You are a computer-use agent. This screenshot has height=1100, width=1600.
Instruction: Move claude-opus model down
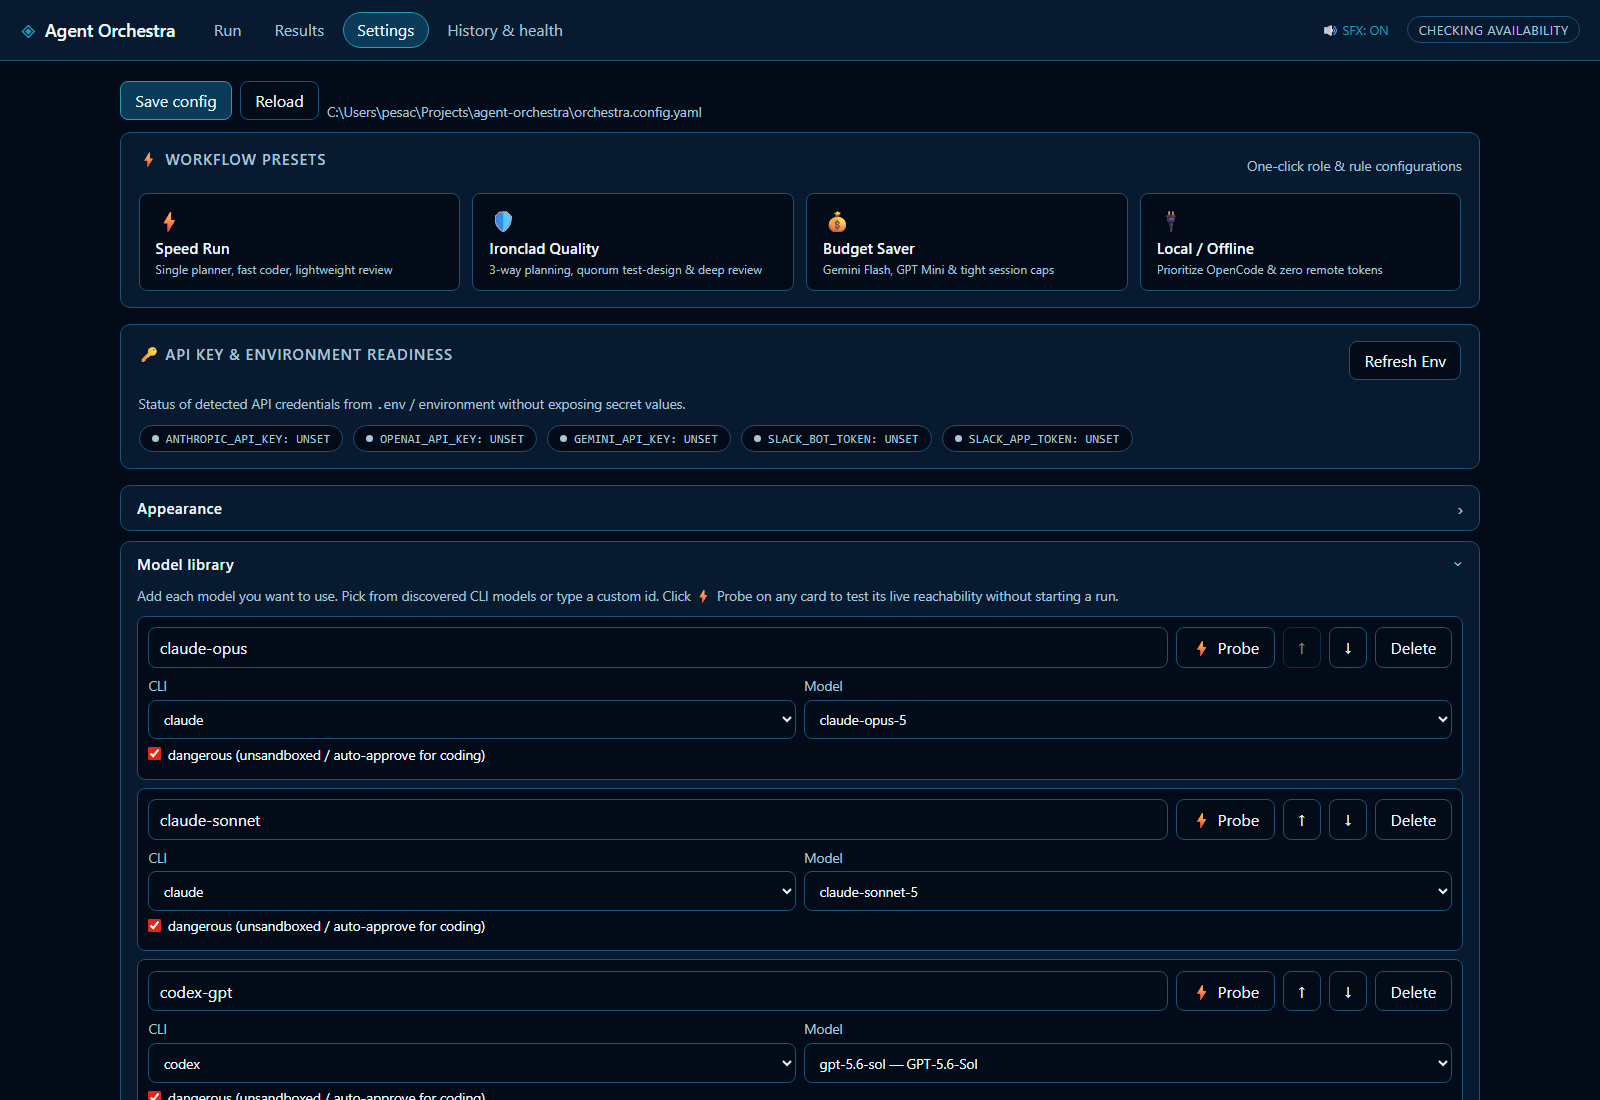(1348, 648)
